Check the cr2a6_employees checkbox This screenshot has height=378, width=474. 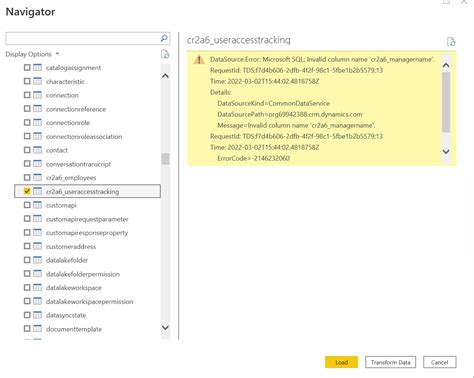click(x=27, y=178)
